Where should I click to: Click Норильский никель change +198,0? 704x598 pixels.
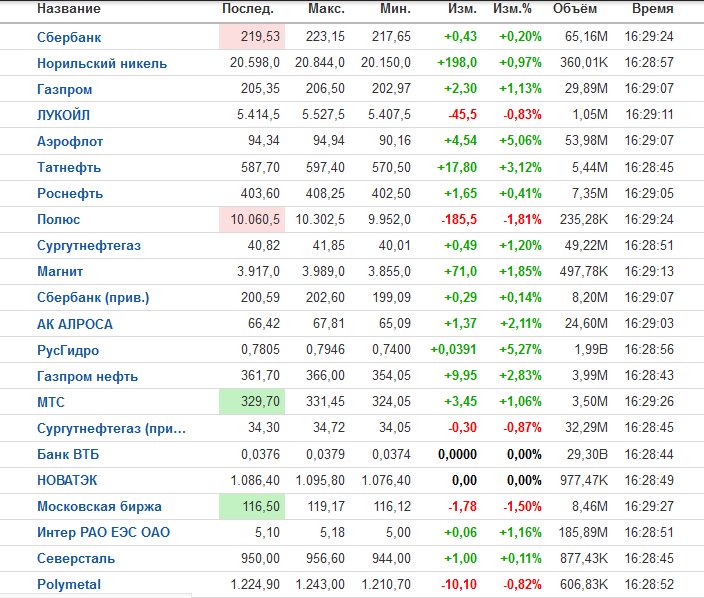(x=457, y=62)
